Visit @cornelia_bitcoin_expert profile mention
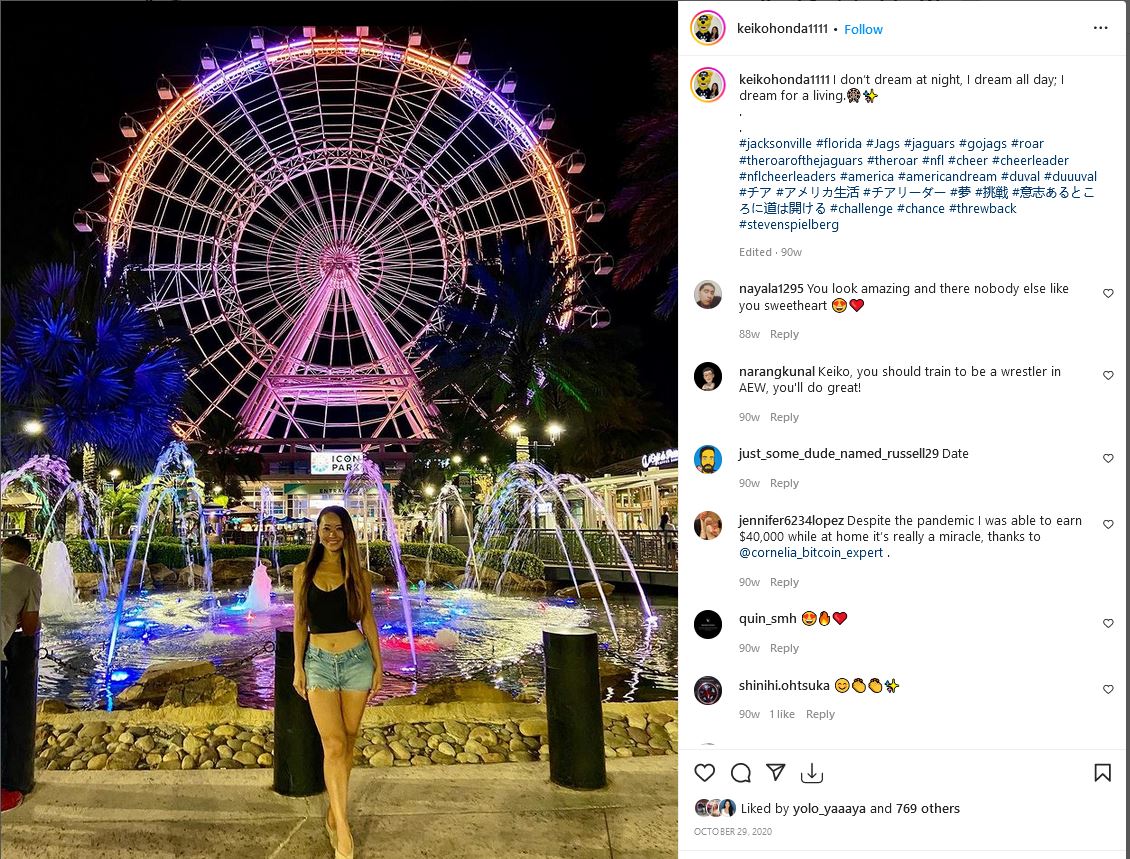Screen dimensions: 1130x859 point(811,553)
